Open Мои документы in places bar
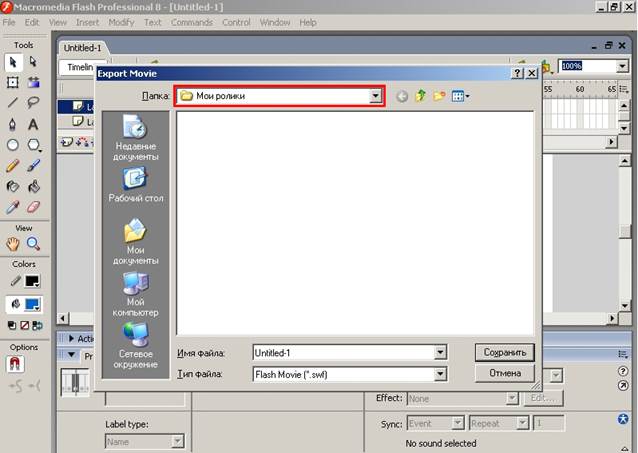 [x=135, y=241]
